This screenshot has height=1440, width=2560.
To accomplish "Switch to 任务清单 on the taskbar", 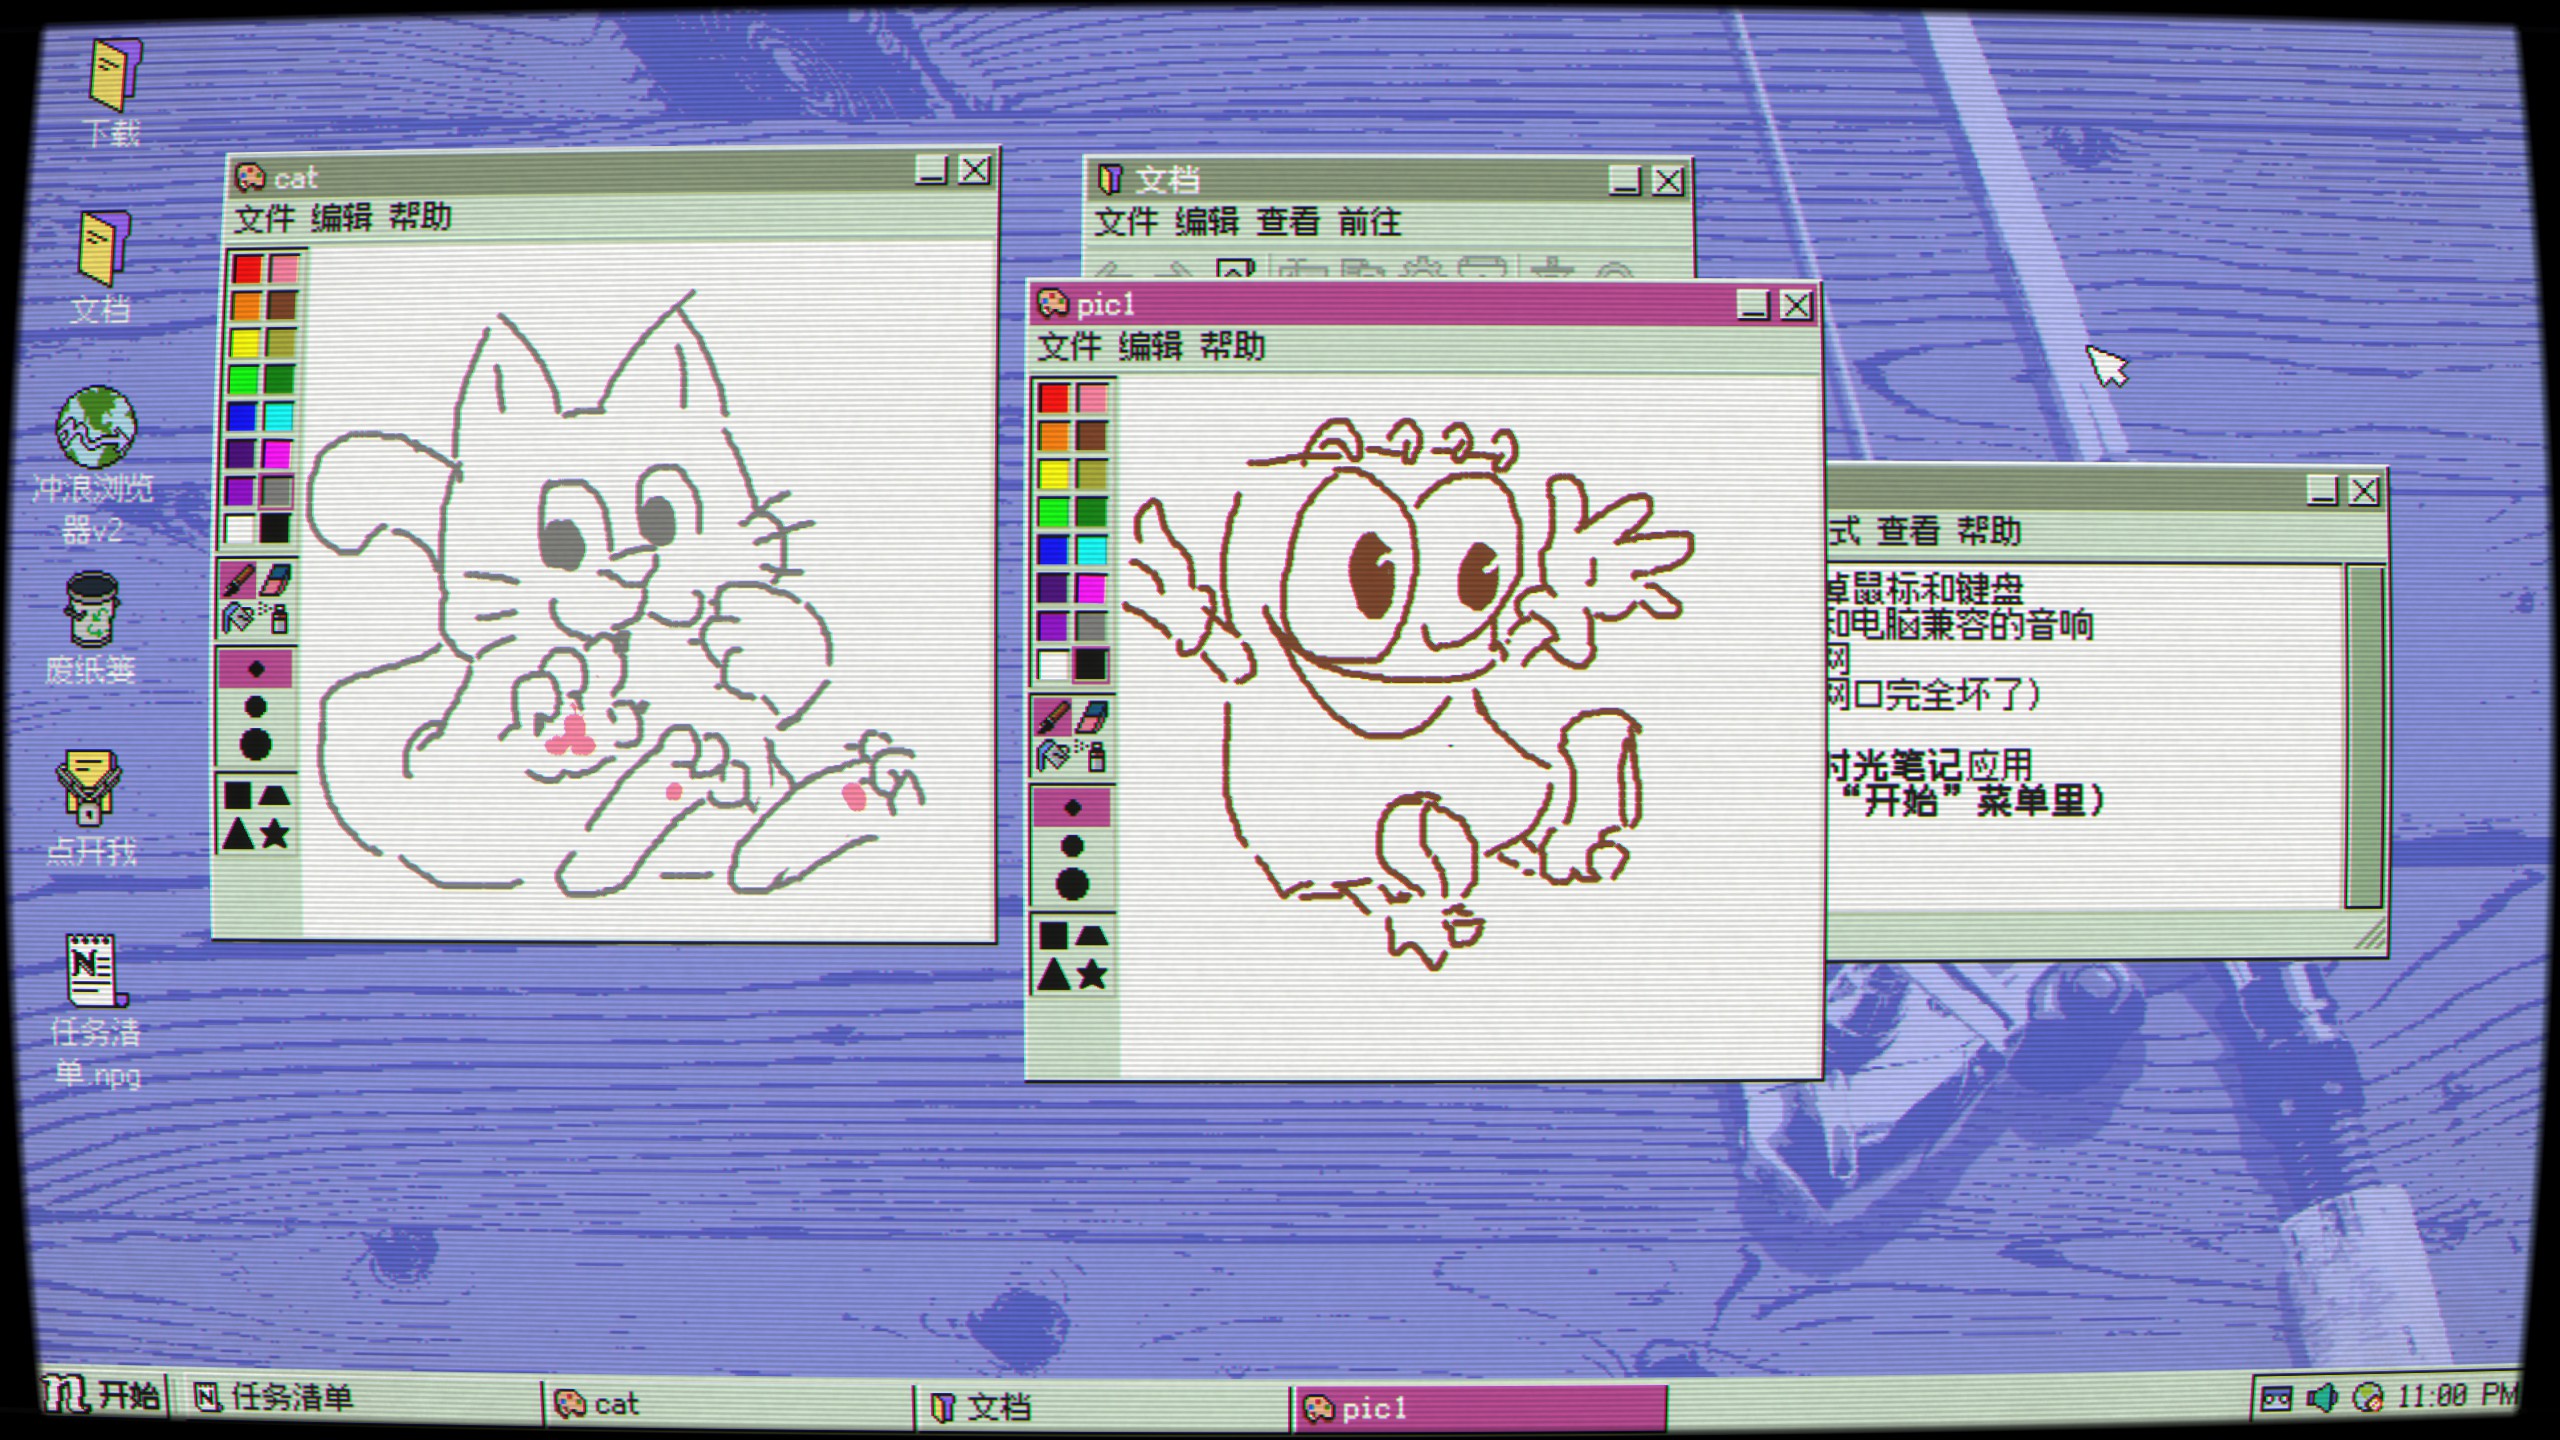I will (360, 1397).
